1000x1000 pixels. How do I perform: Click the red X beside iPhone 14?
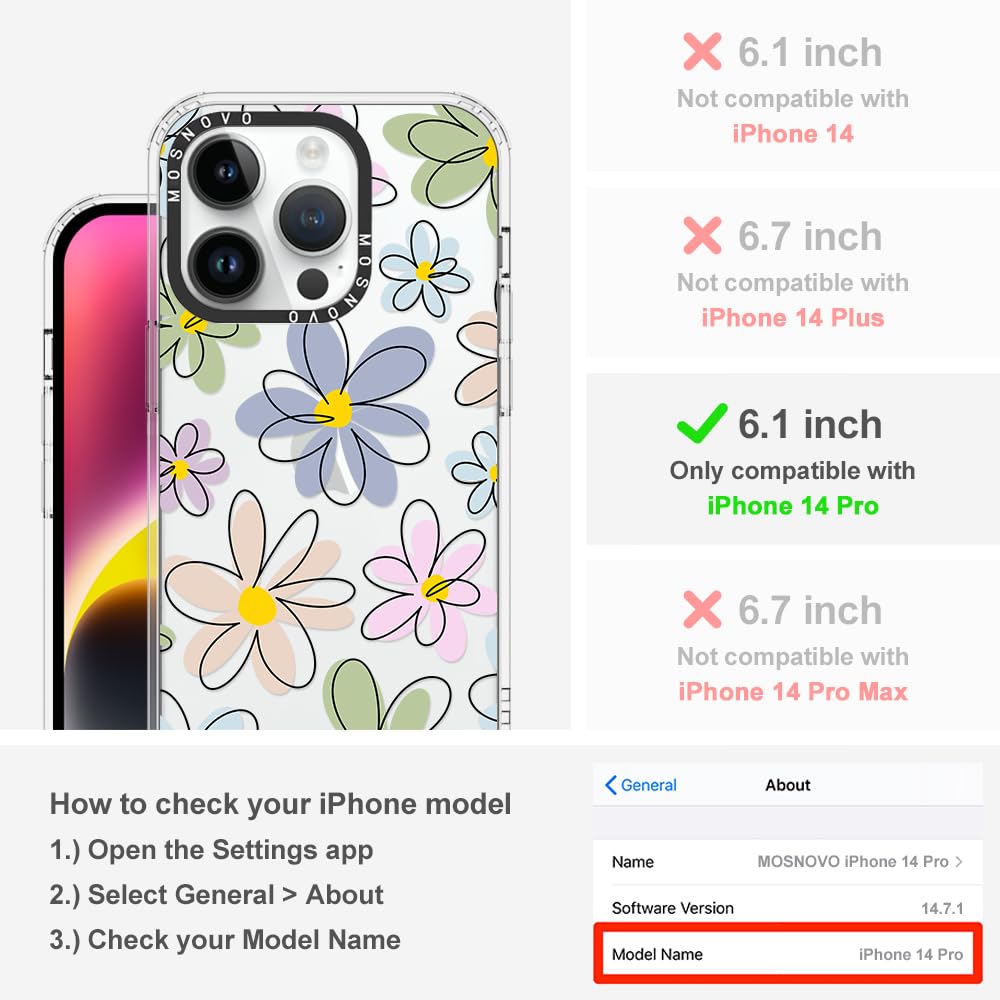(x=702, y=52)
